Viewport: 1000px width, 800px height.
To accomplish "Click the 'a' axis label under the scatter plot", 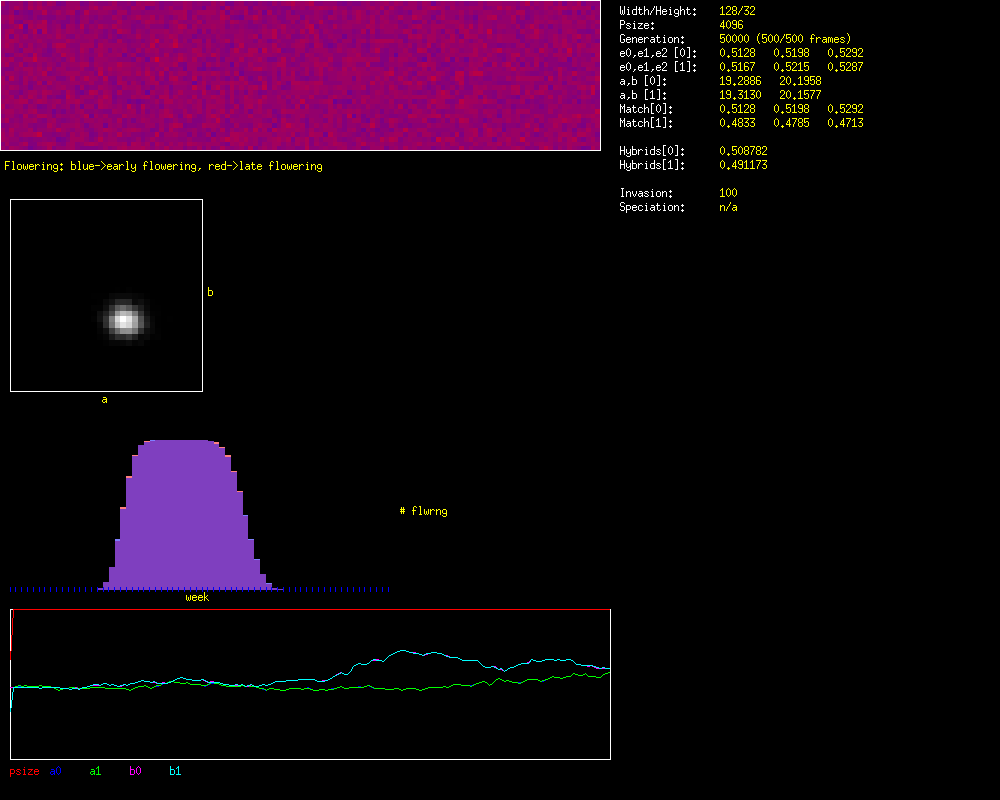I will click(105, 400).
